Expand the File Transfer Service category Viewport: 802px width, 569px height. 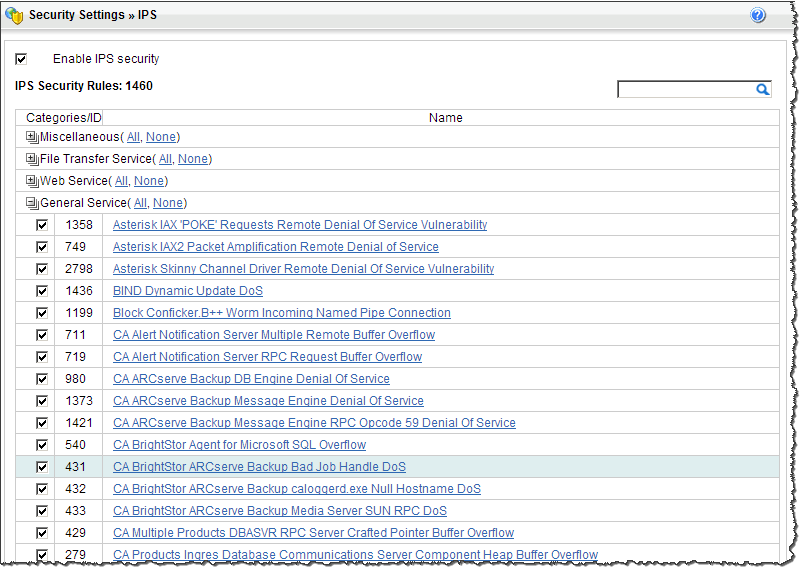tap(32, 159)
